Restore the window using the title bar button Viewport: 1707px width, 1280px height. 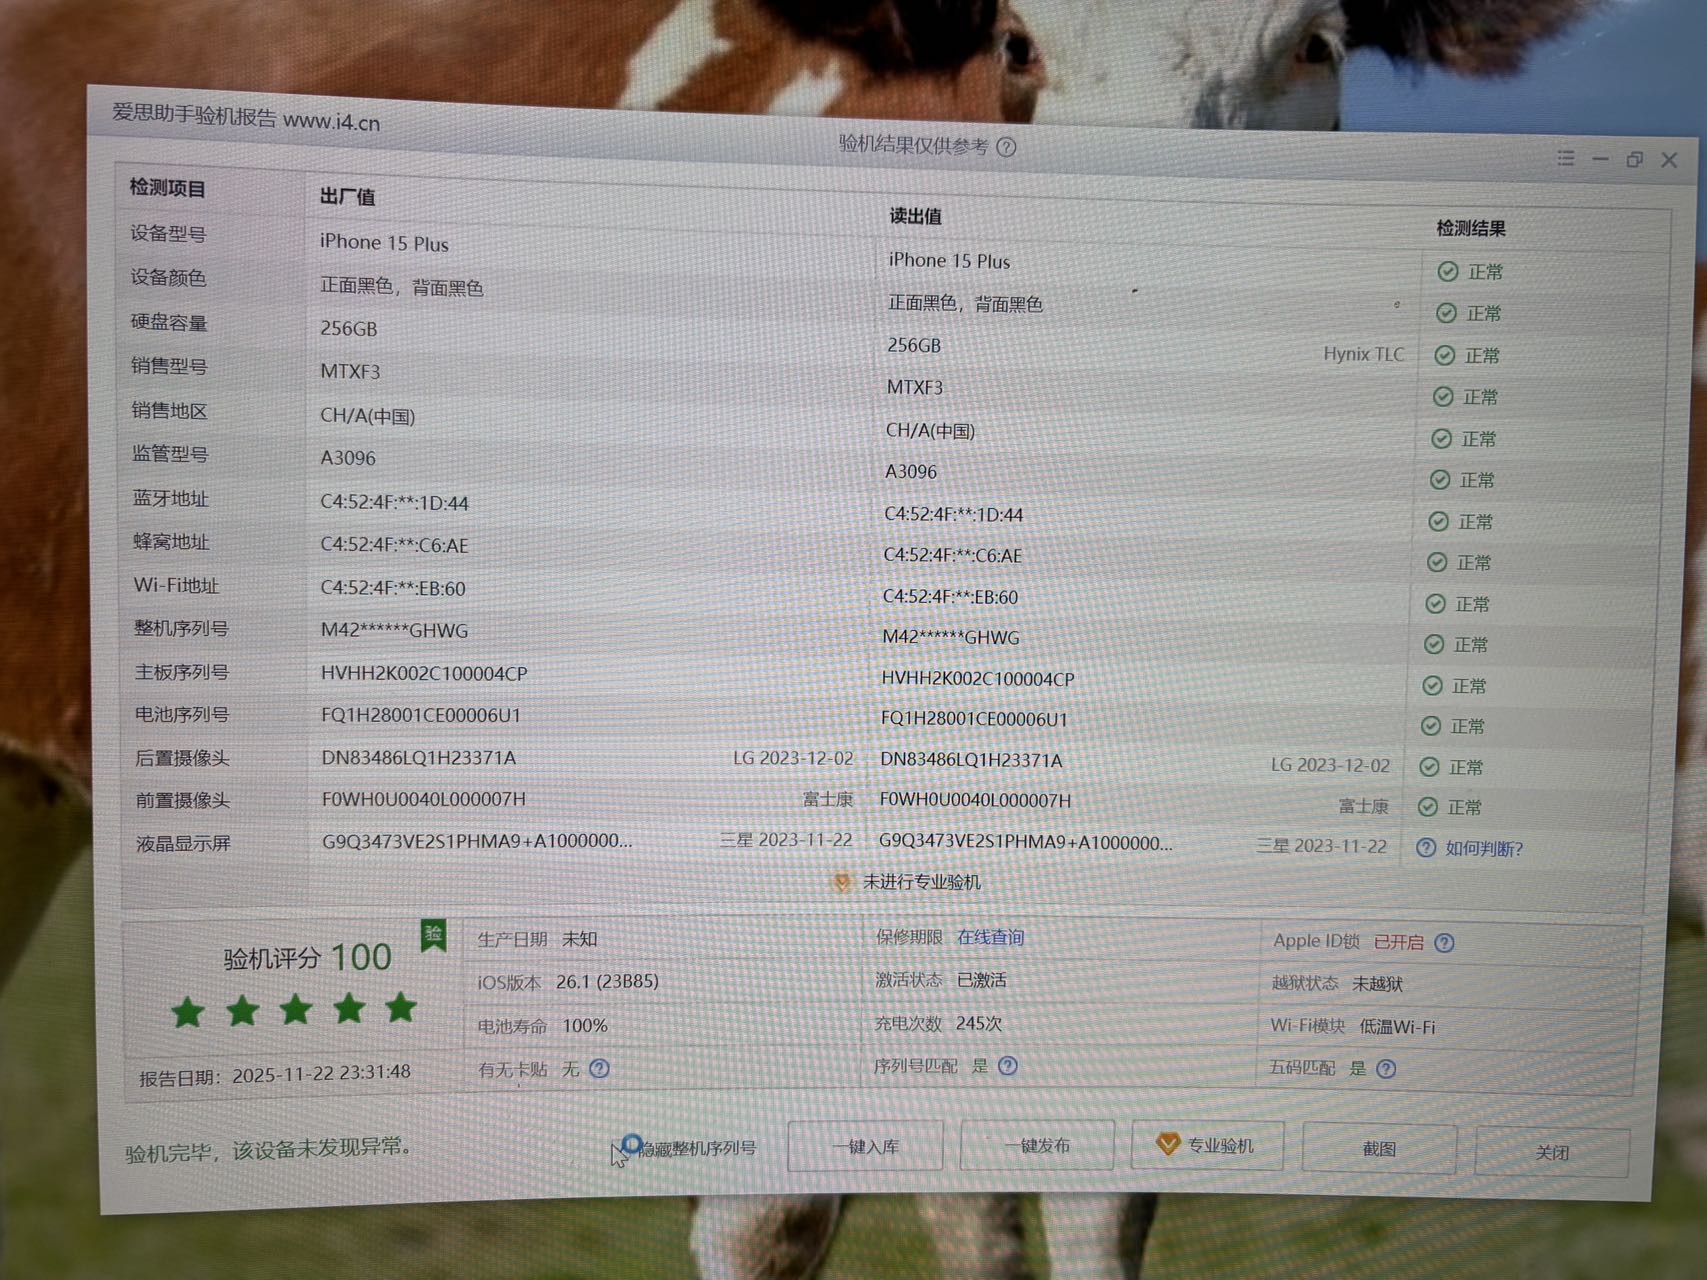coord(1634,160)
